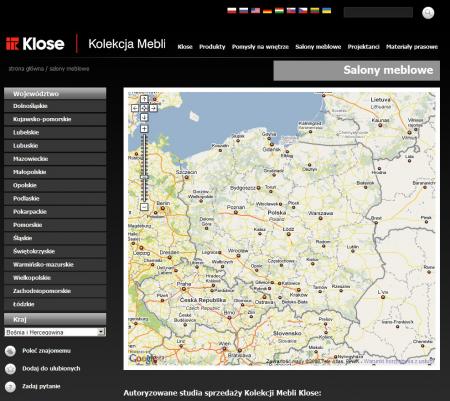Switch language with the Czech flag
The width and height of the screenshot is (450, 401).
[x=303, y=11]
